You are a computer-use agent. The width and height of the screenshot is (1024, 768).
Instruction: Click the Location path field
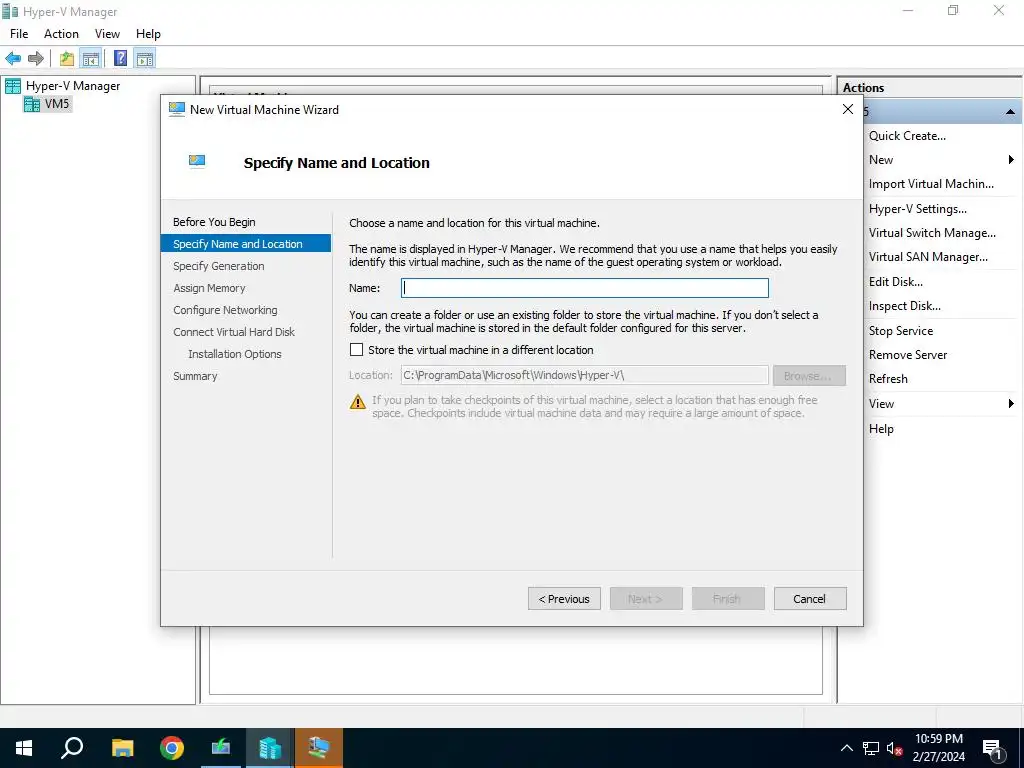(584, 376)
